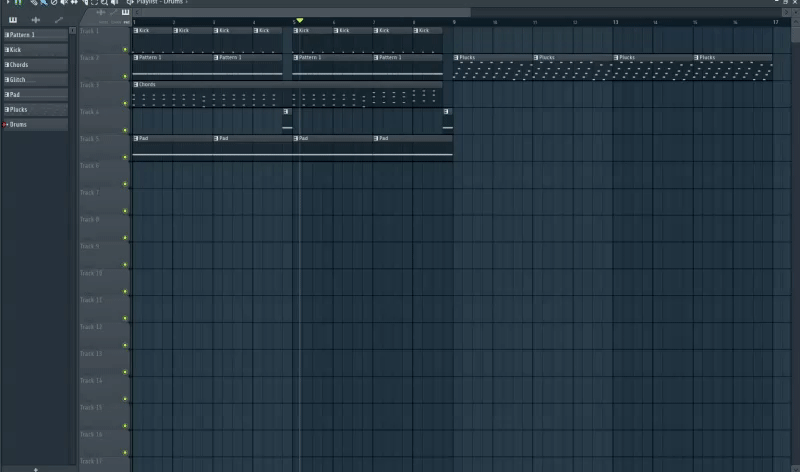The image size is (800, 472).
Task: Open first Plucks clip menu icon
Action: (456, 58)
